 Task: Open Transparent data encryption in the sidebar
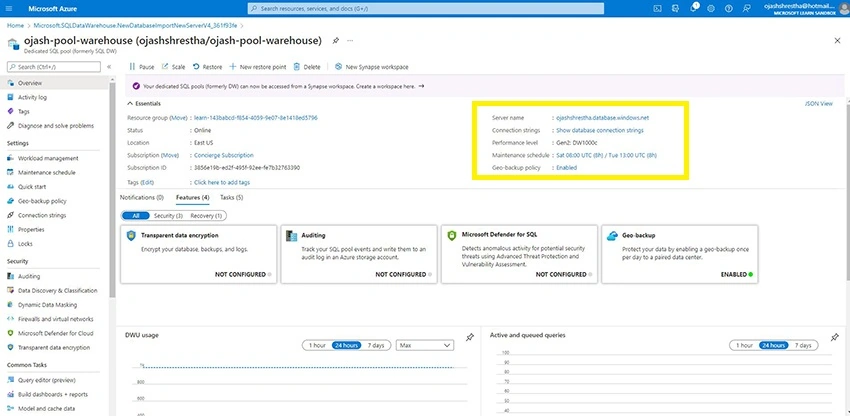click(54, 348)
